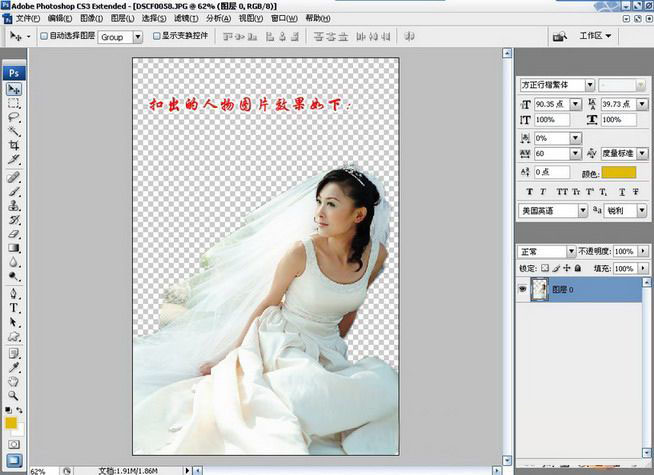The width and height of the screenshot is (654, 475).
Task: Click the faux bold text style icon
Action: click(x=527, y=191)
